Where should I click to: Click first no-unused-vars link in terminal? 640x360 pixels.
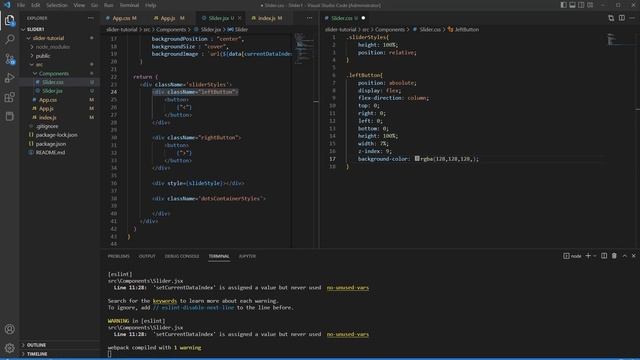coord(347,288)
